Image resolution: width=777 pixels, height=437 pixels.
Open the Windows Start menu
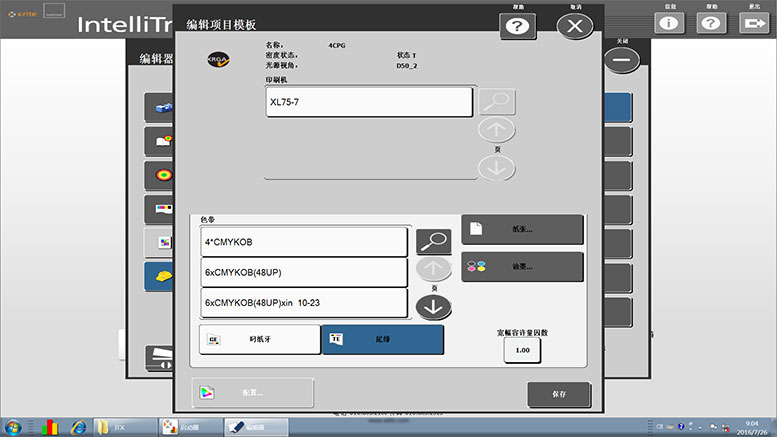(x=13, y=427)
